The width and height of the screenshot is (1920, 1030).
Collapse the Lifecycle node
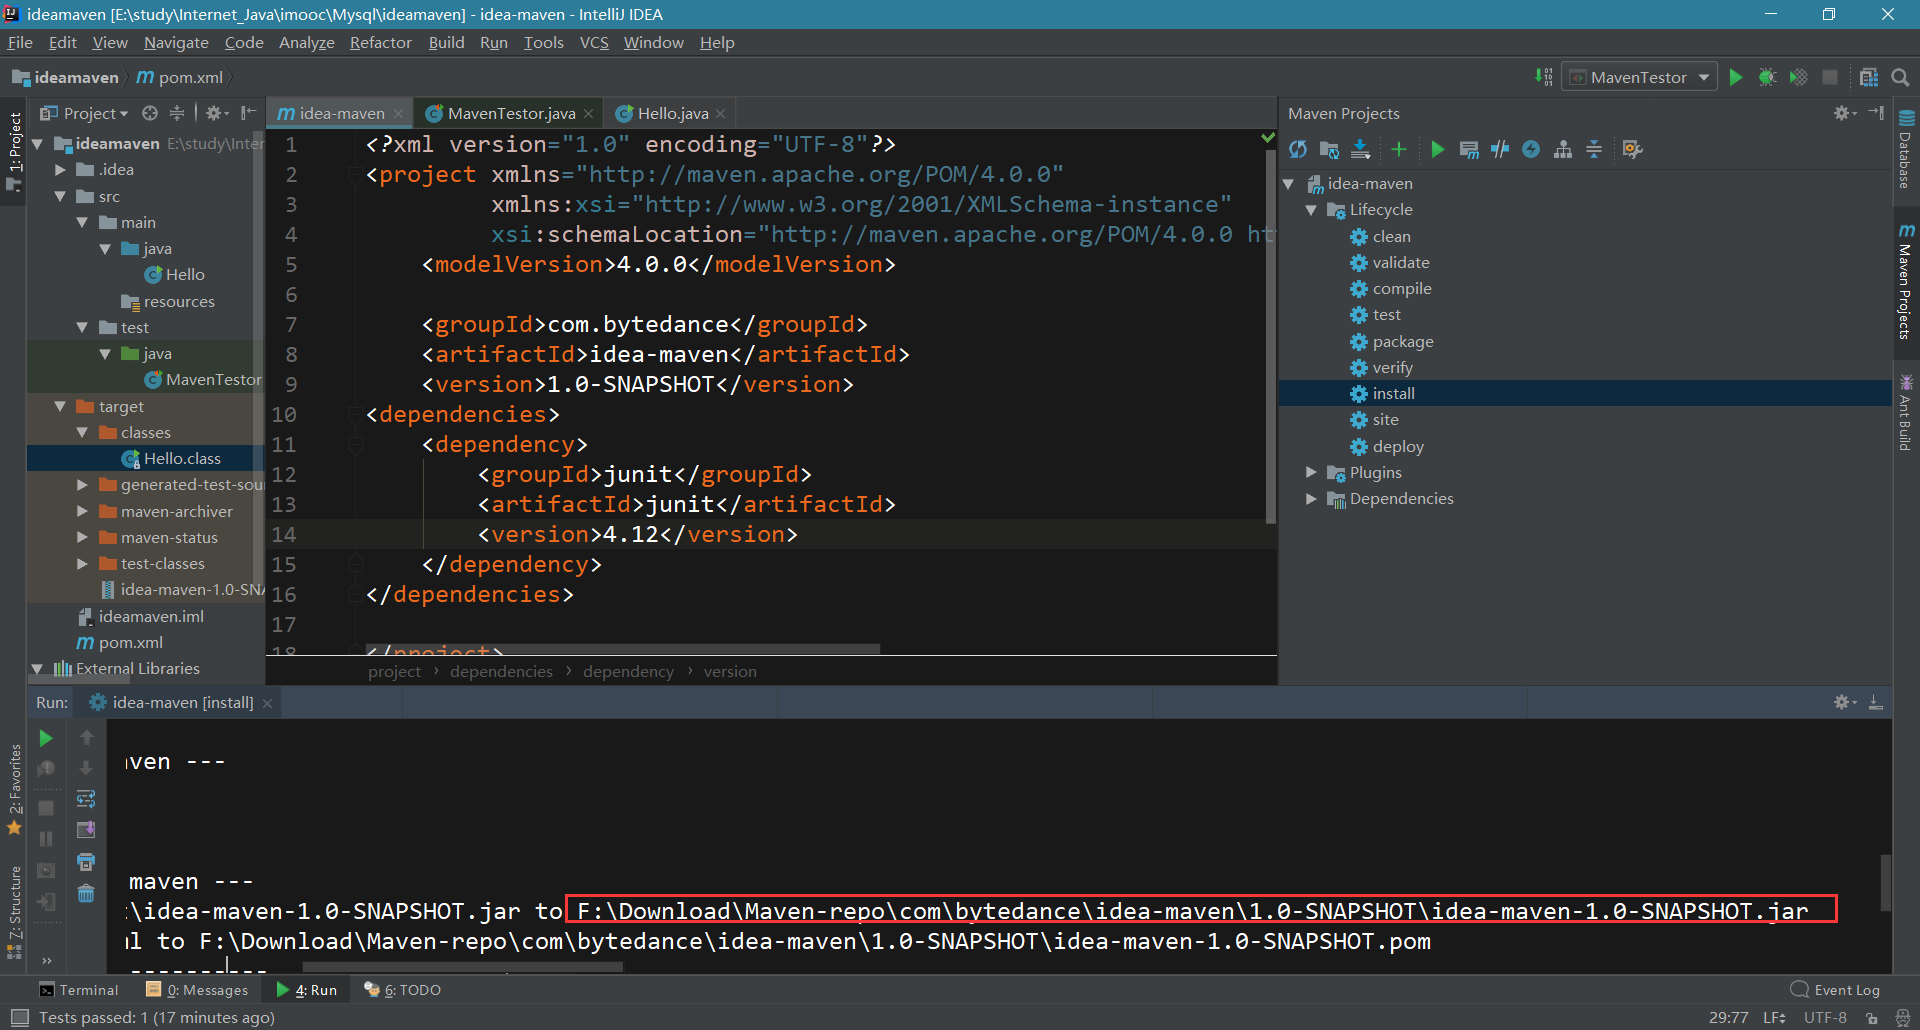(x=1311, y=210)
